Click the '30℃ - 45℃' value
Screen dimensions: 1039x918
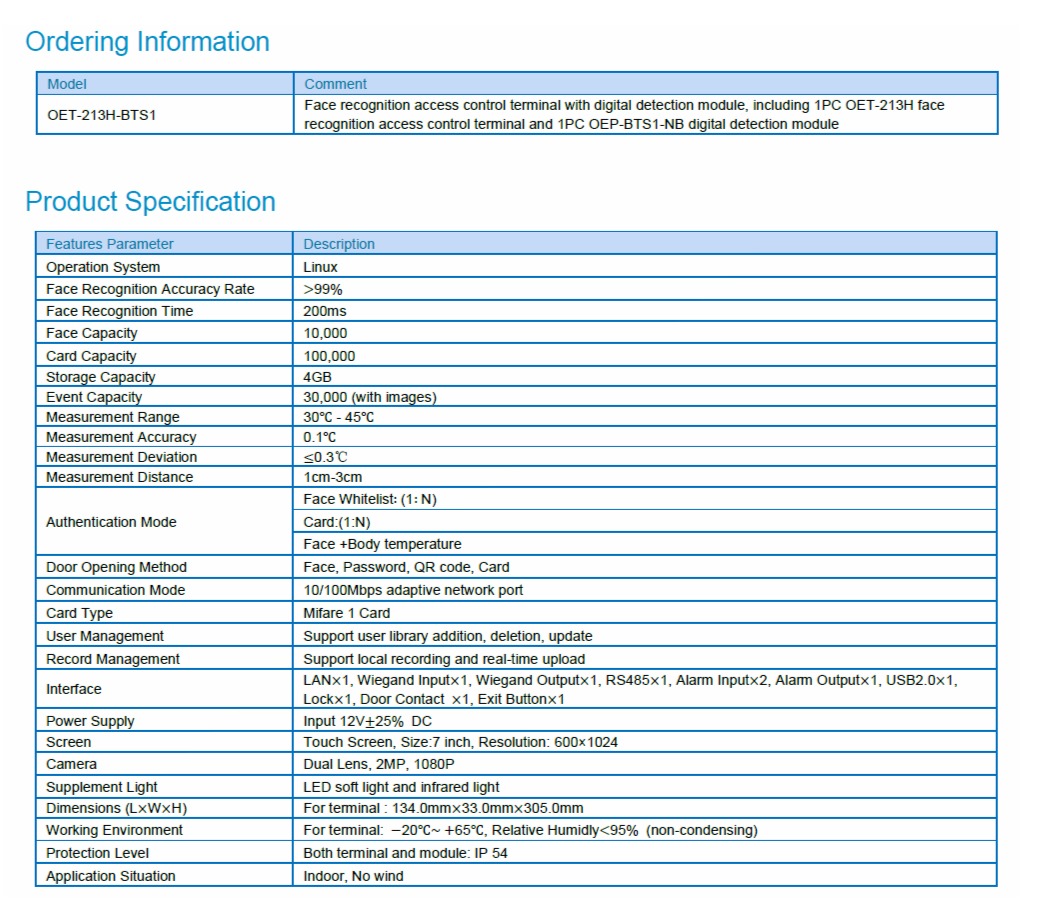[x=339, y=417]
